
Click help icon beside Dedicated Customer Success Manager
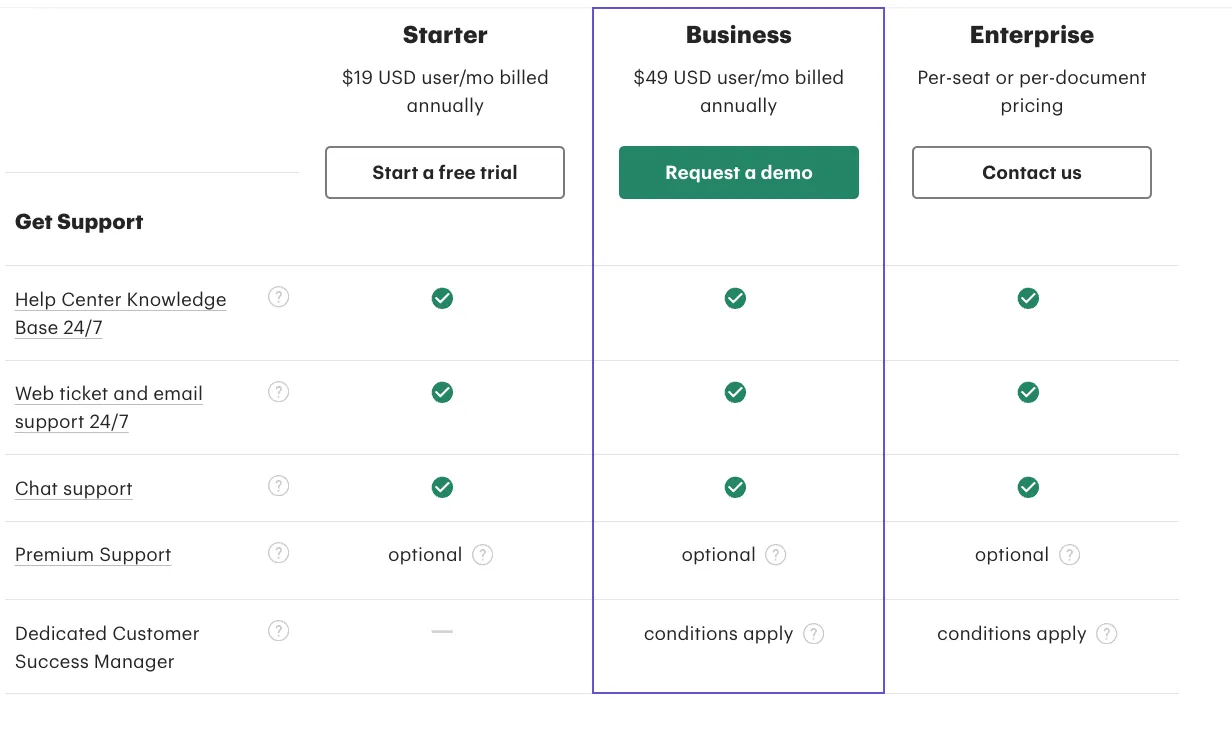279,631
